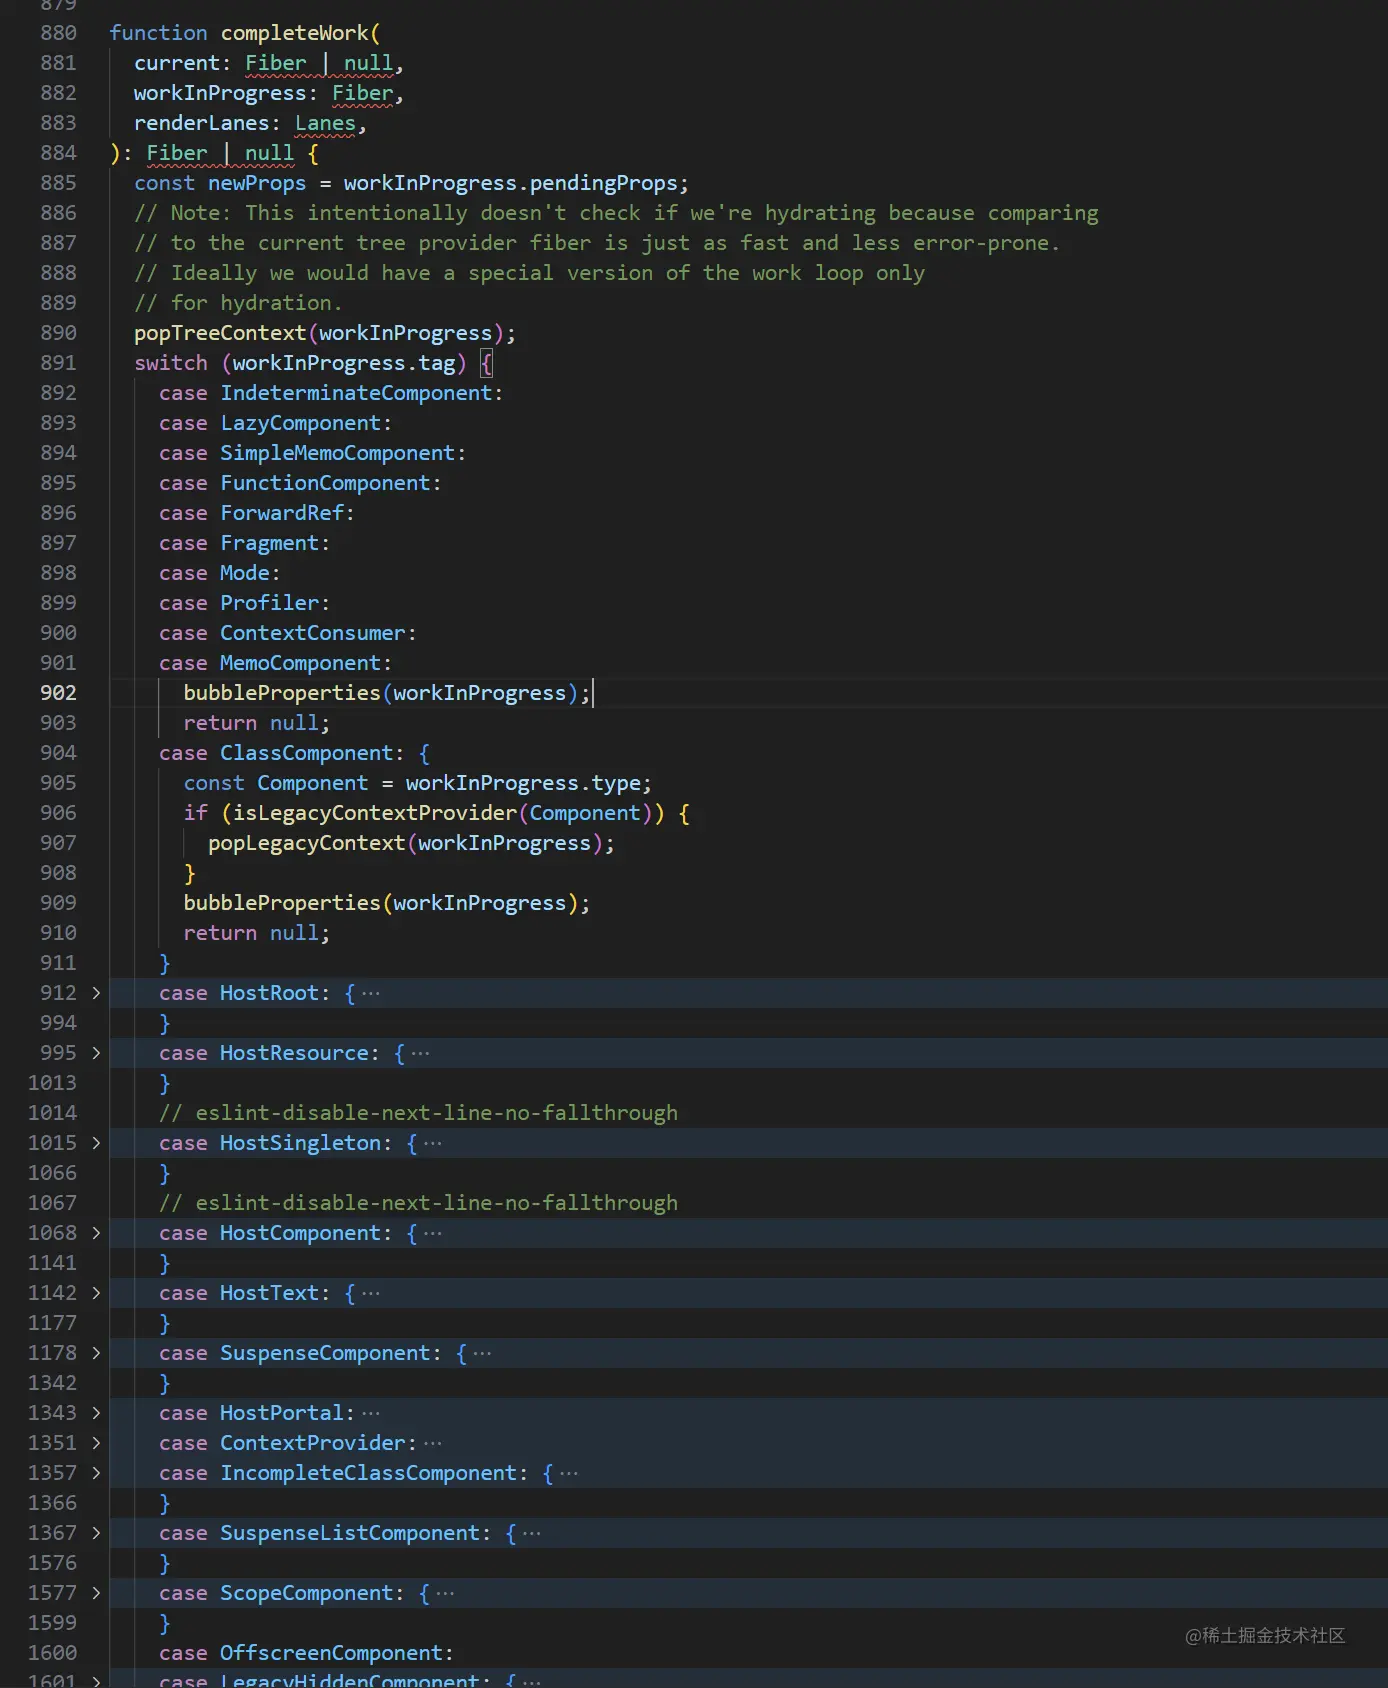Viewport: 1388px width, 1688px height.
Task: Click the fold arrow beside line 1142
Action: click(x=96, y=1293)
